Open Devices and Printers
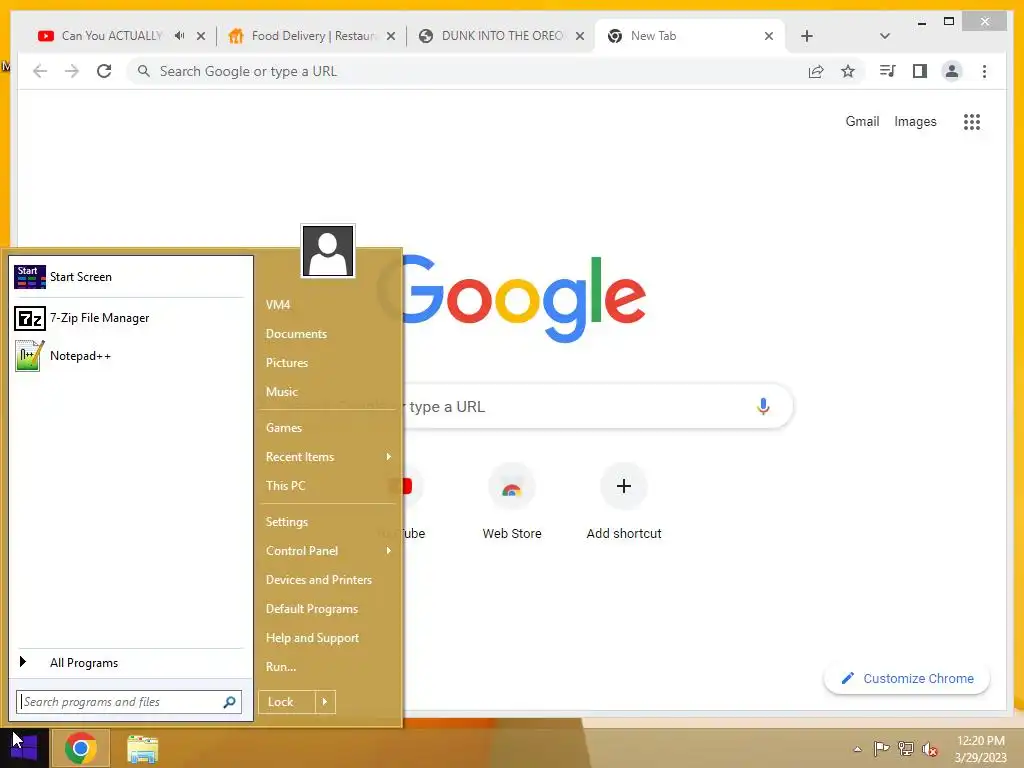This screenshot has width=1024, height=768. click(319, 580)
